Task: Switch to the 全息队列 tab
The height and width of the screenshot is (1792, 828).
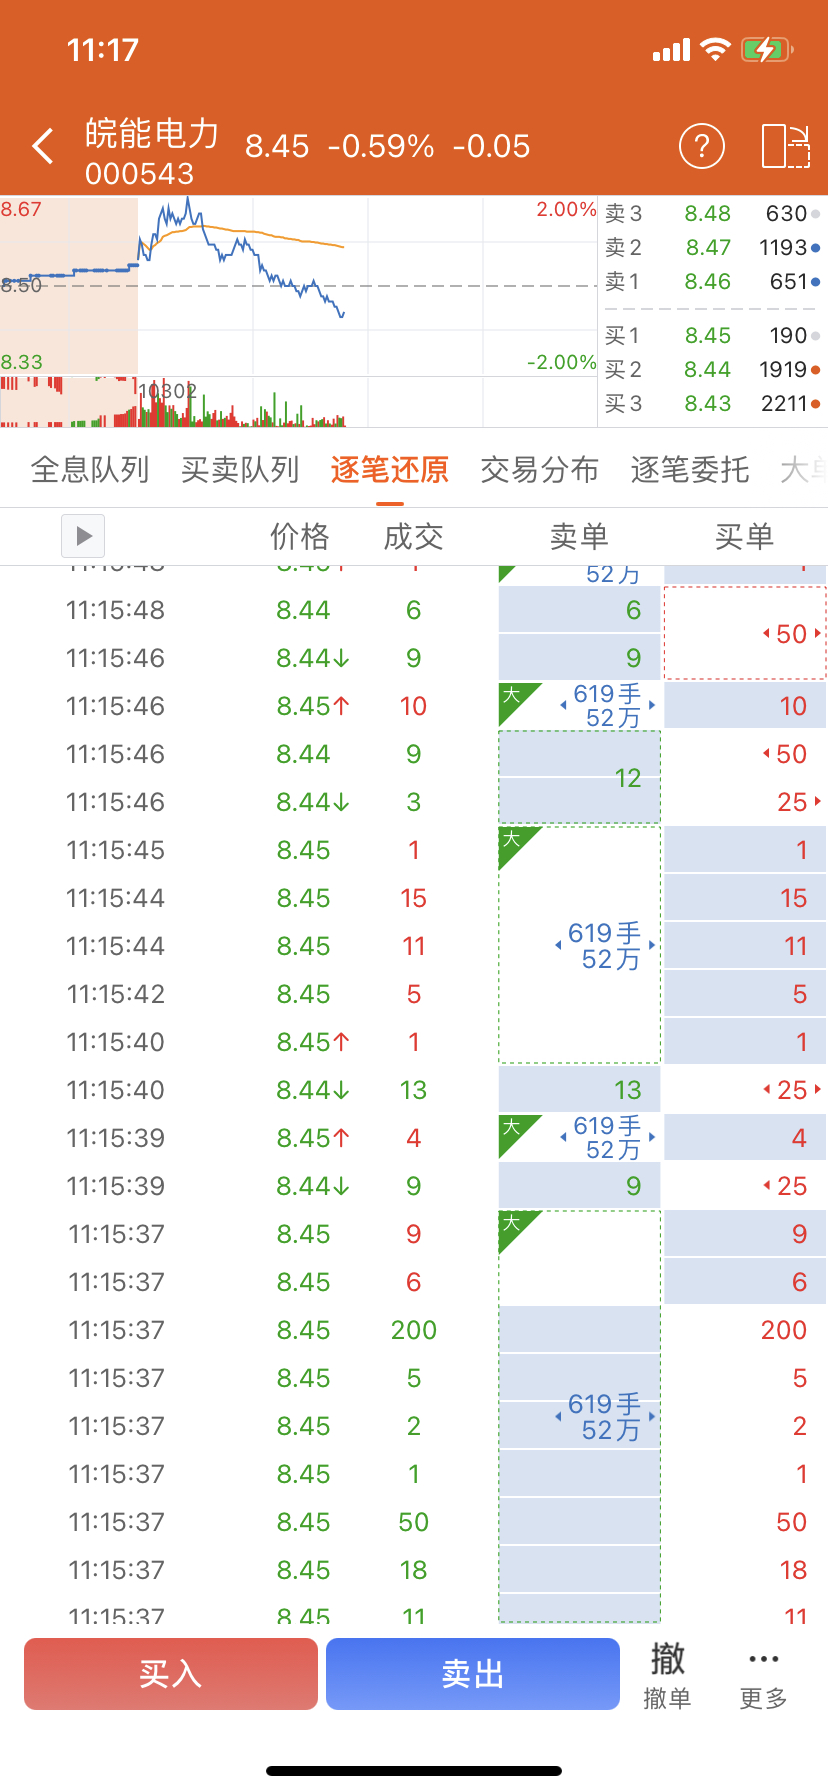Action: tap(90, 469)
